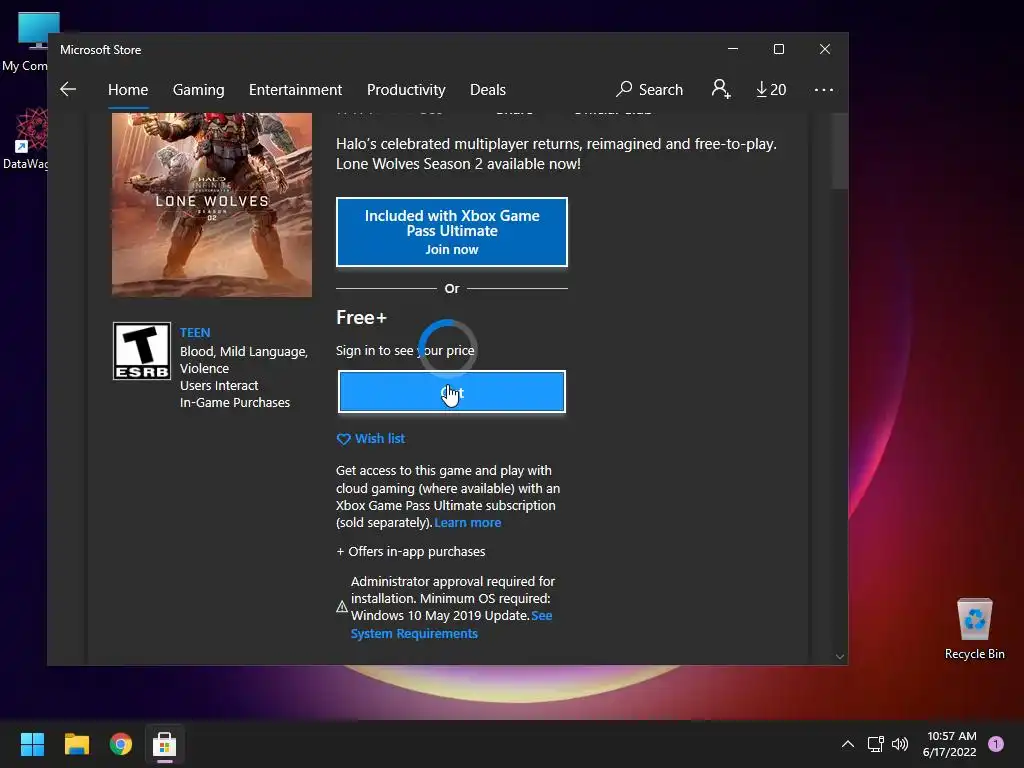Select the DataWag desktop shortcut
Screen dimensions: 1024x768
coord(25,139)
